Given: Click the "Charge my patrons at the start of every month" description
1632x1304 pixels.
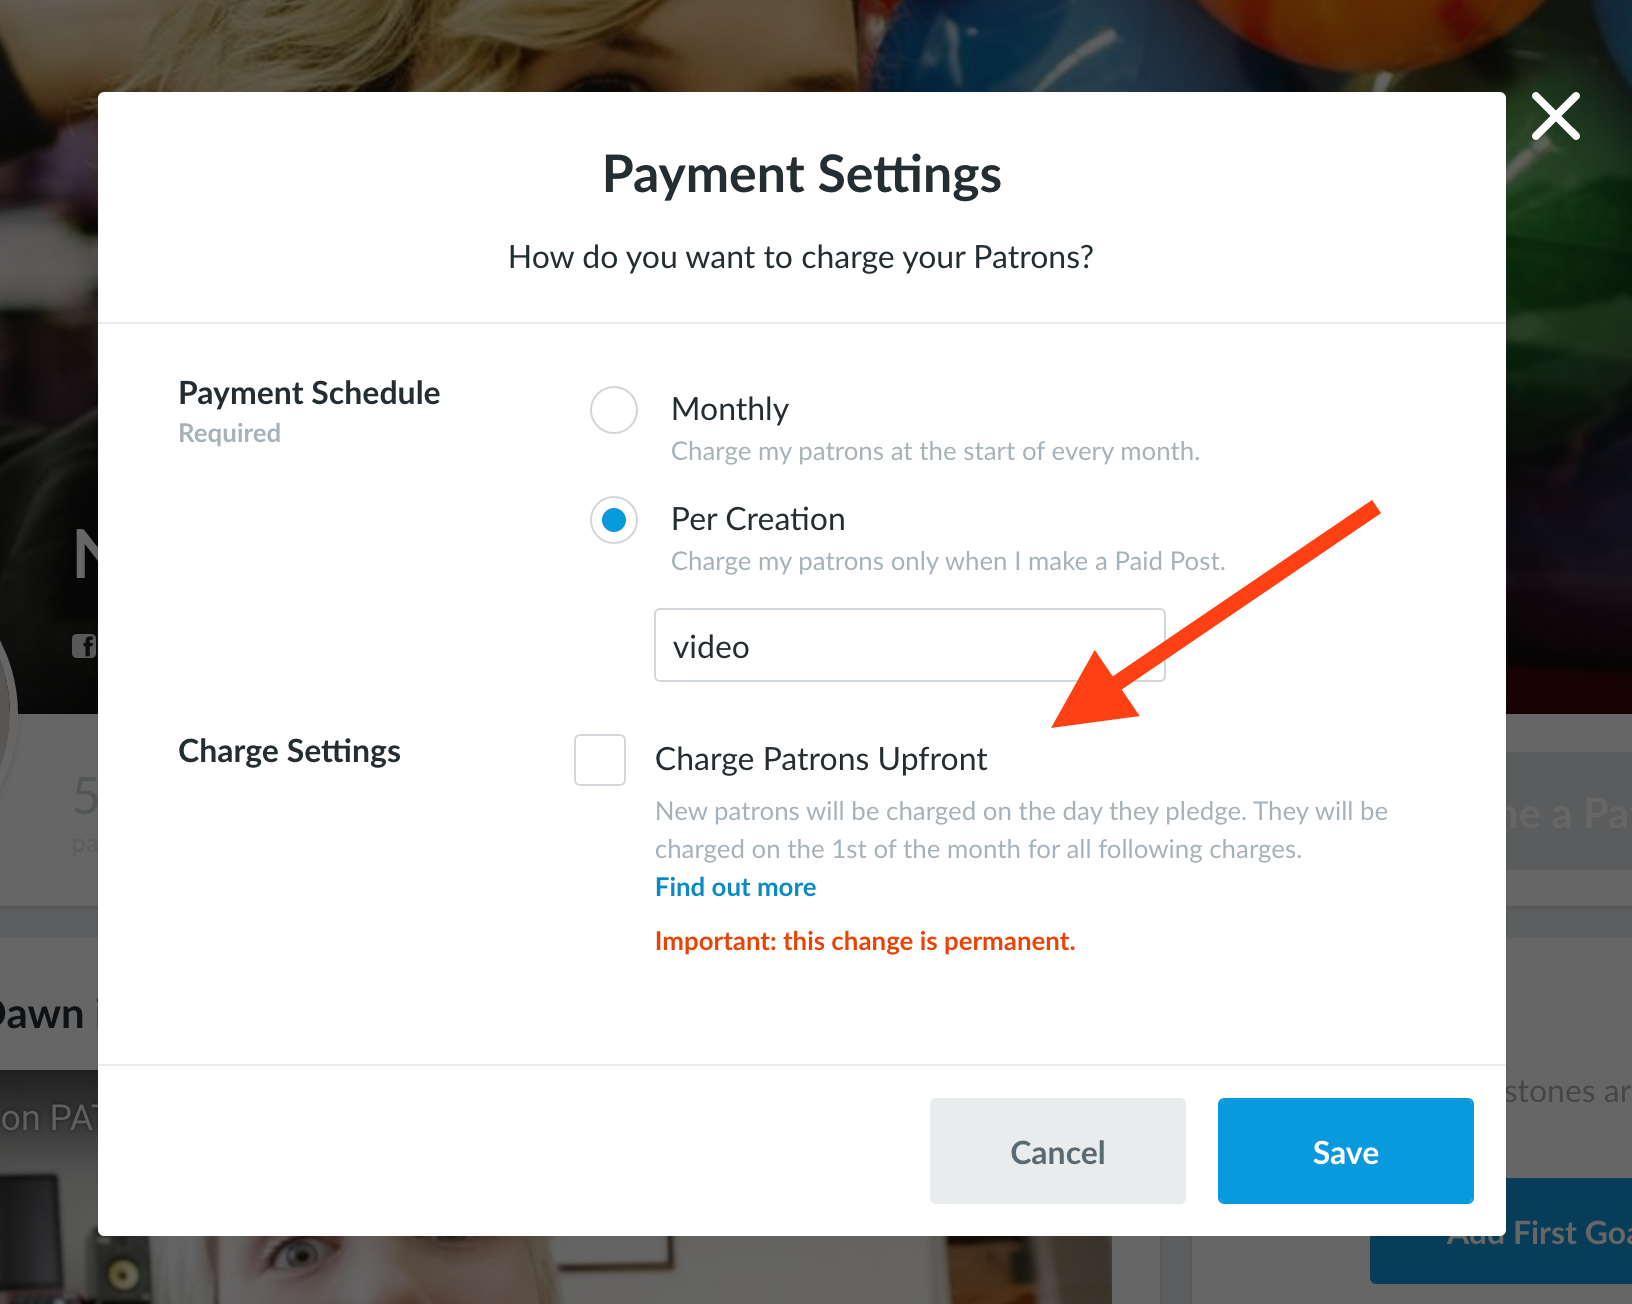Looking at the screenshot, I should click(x=935, y=451).
